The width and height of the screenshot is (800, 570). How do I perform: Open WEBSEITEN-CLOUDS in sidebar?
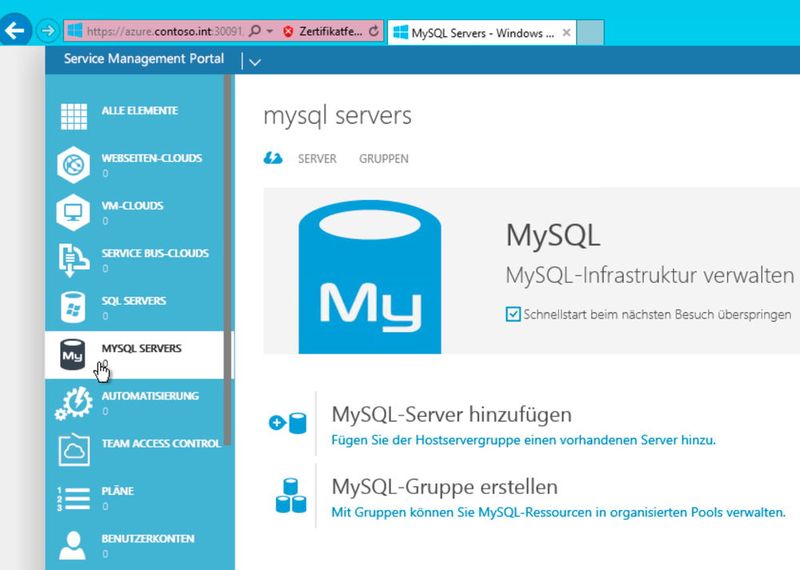152,158
